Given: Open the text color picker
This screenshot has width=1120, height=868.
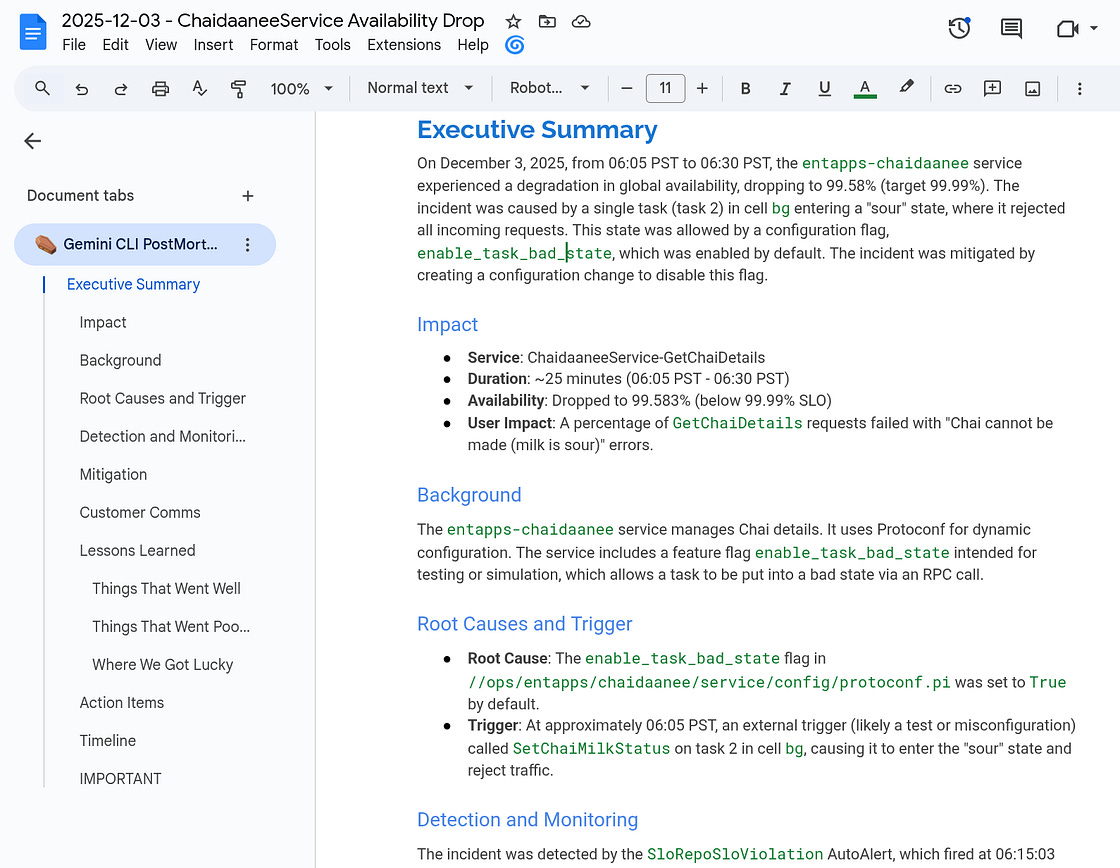Looking at the screenshot, I should click(x=864, y=89).
